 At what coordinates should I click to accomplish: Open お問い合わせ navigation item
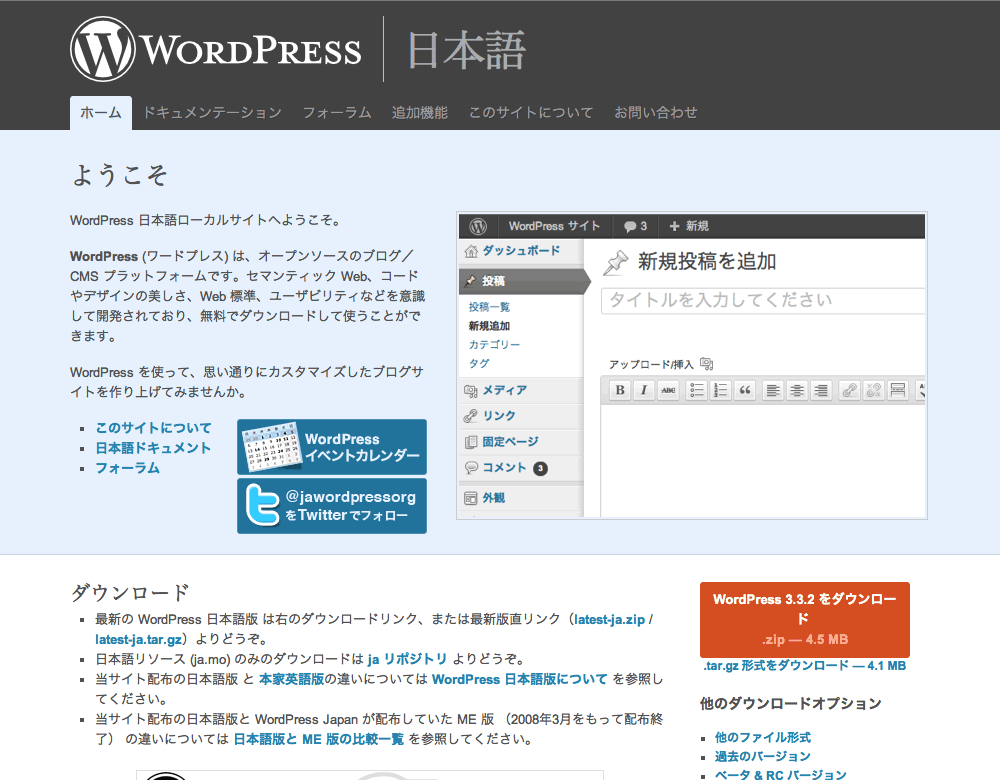[656, 113]
